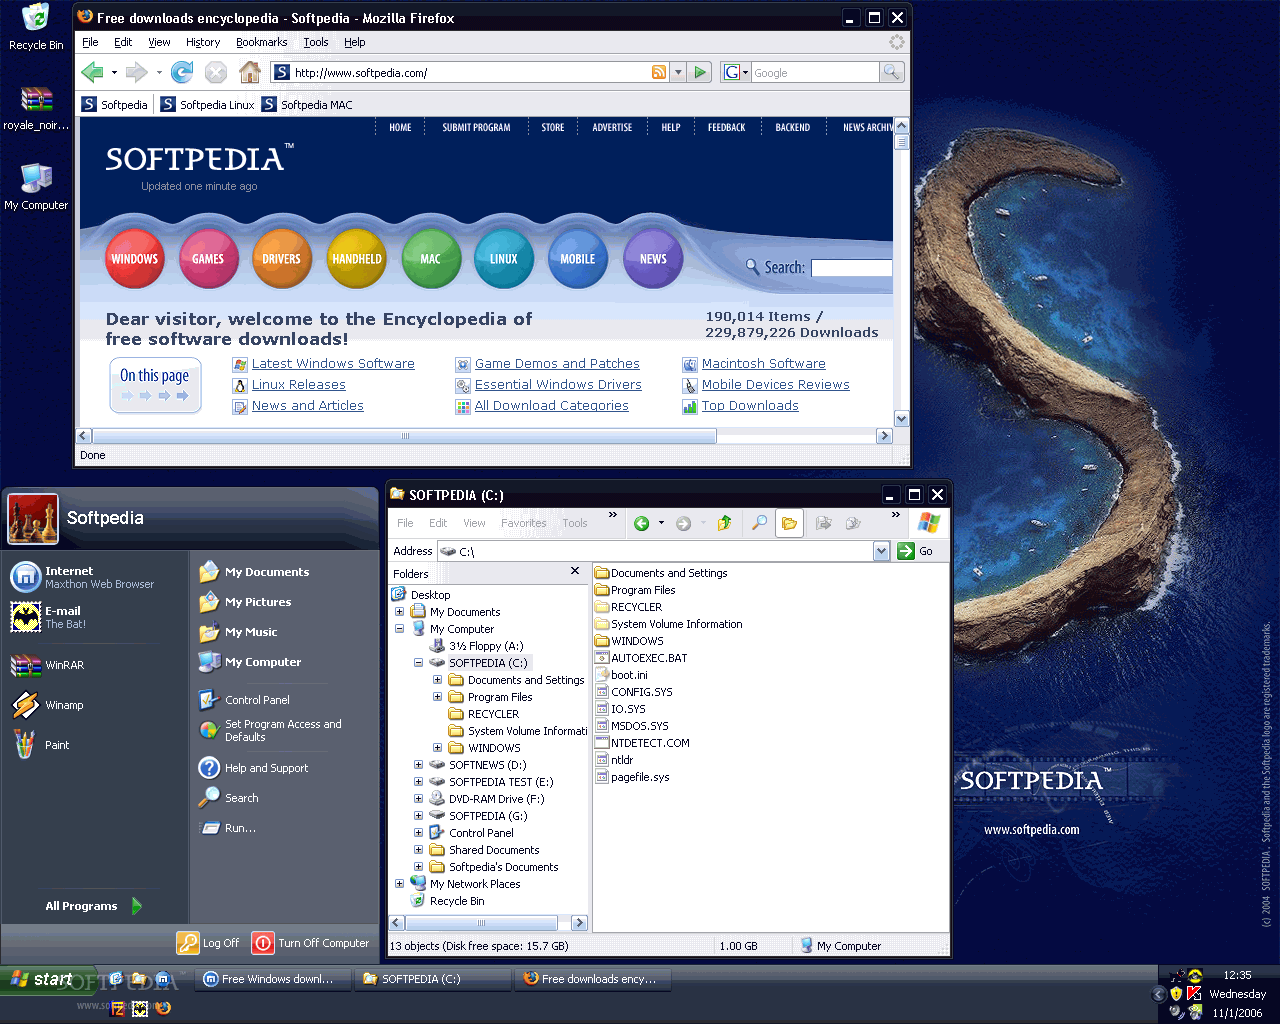Viewport: 1280px width, 1024px height.
Task: Click the WINDOWS category bubble on Softpedia
Action: [134, 258]
